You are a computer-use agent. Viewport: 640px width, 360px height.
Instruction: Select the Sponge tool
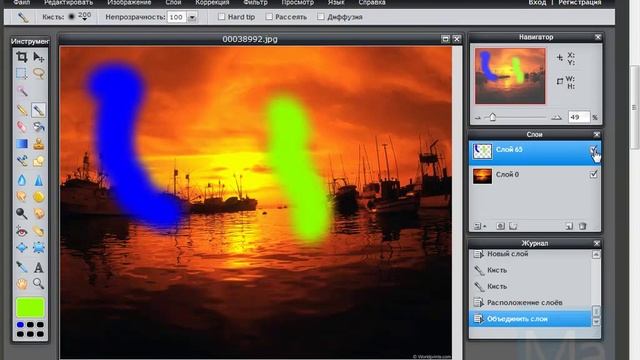(39, 197)
